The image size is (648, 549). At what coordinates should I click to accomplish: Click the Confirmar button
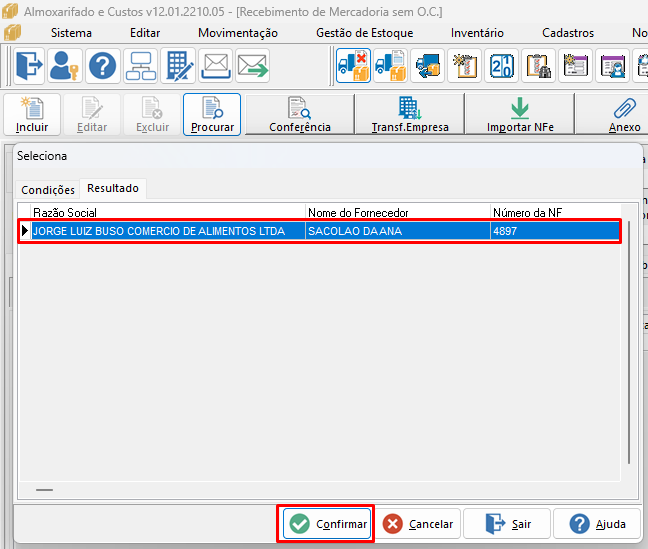click(x=327, y=524)
